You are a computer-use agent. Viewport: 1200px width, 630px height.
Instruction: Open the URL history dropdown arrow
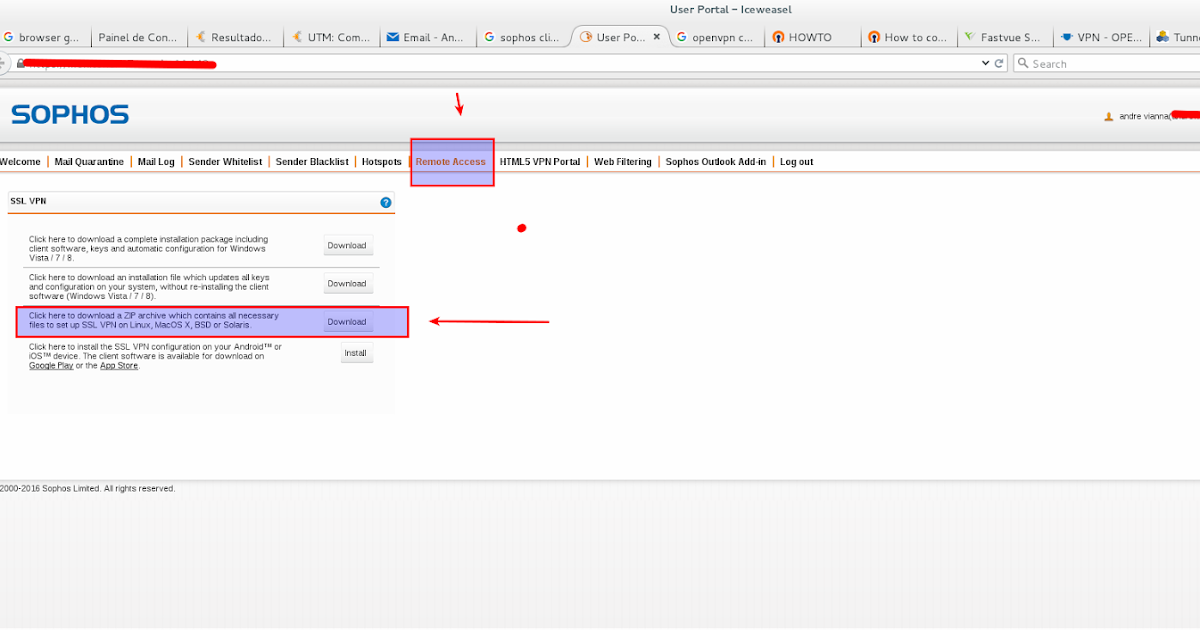(x=985, y=63)
